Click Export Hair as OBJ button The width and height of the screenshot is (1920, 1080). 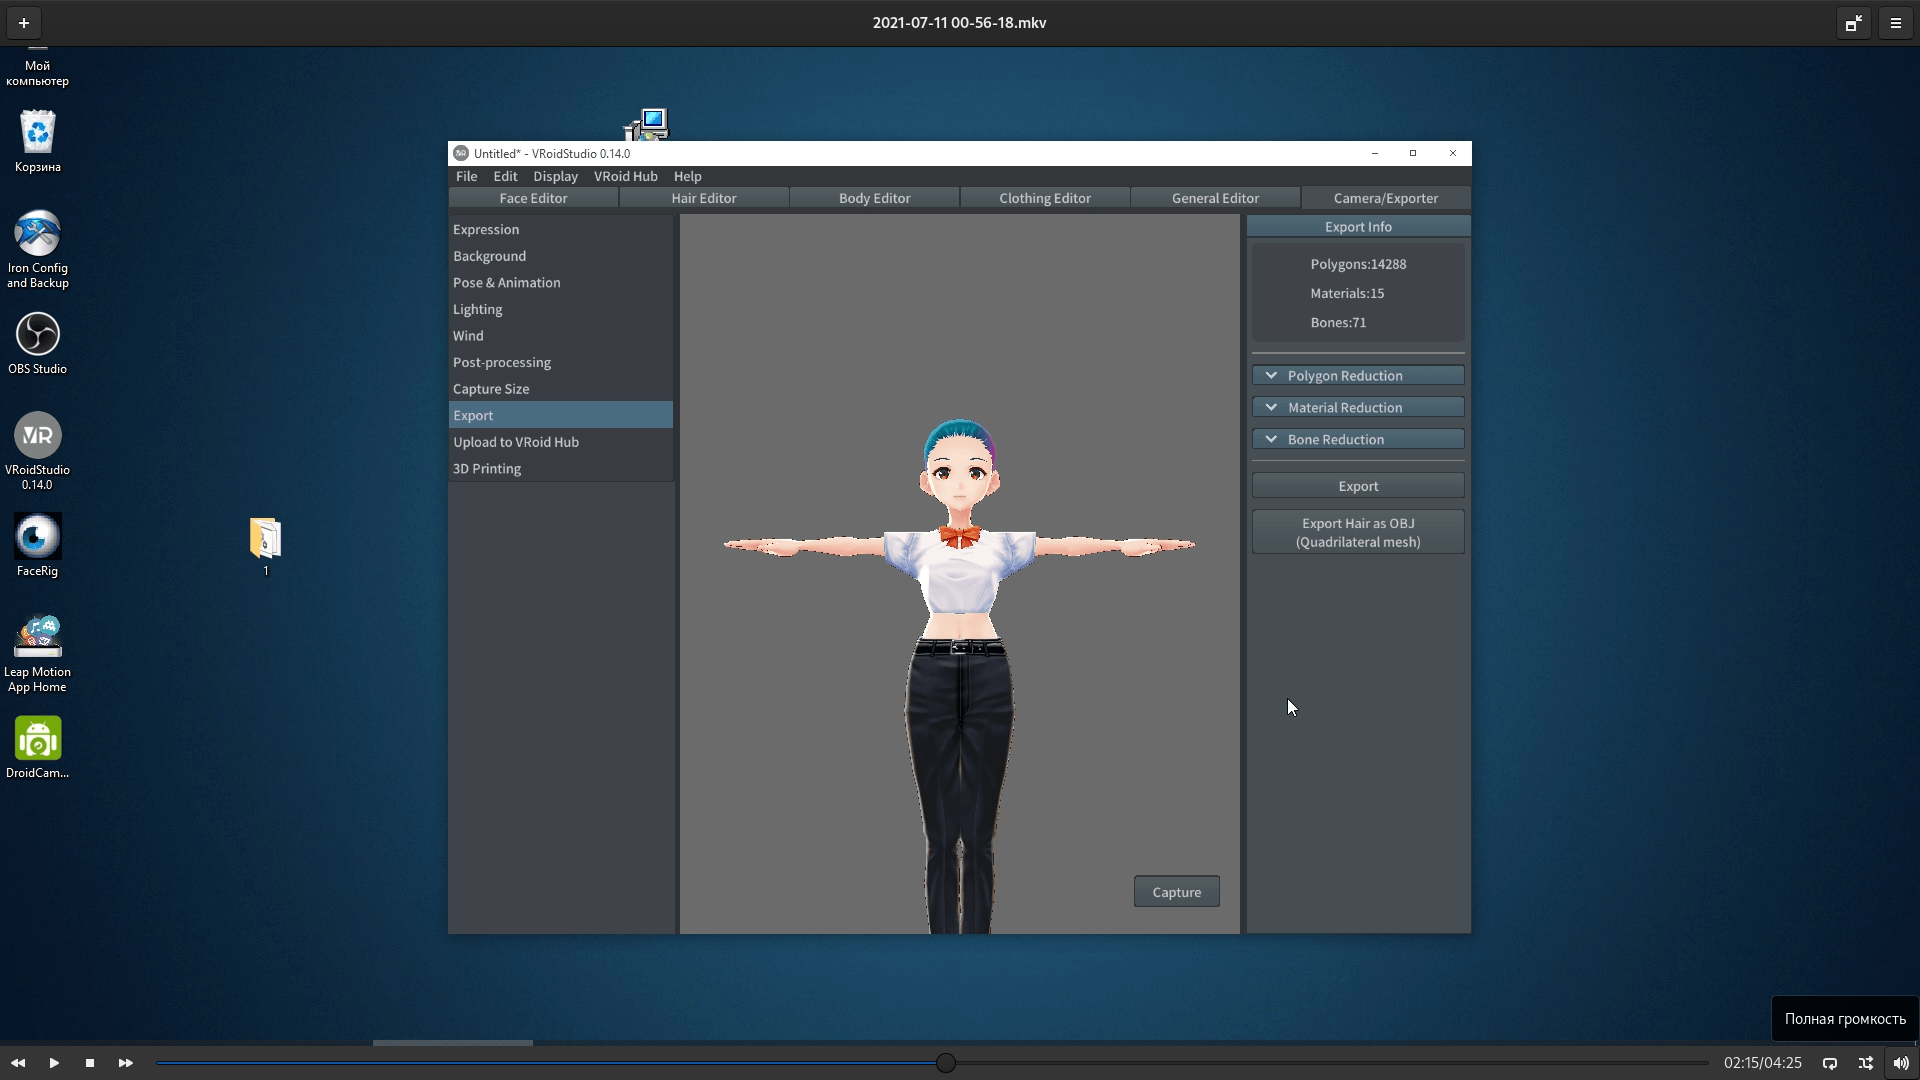(1358, 533)
